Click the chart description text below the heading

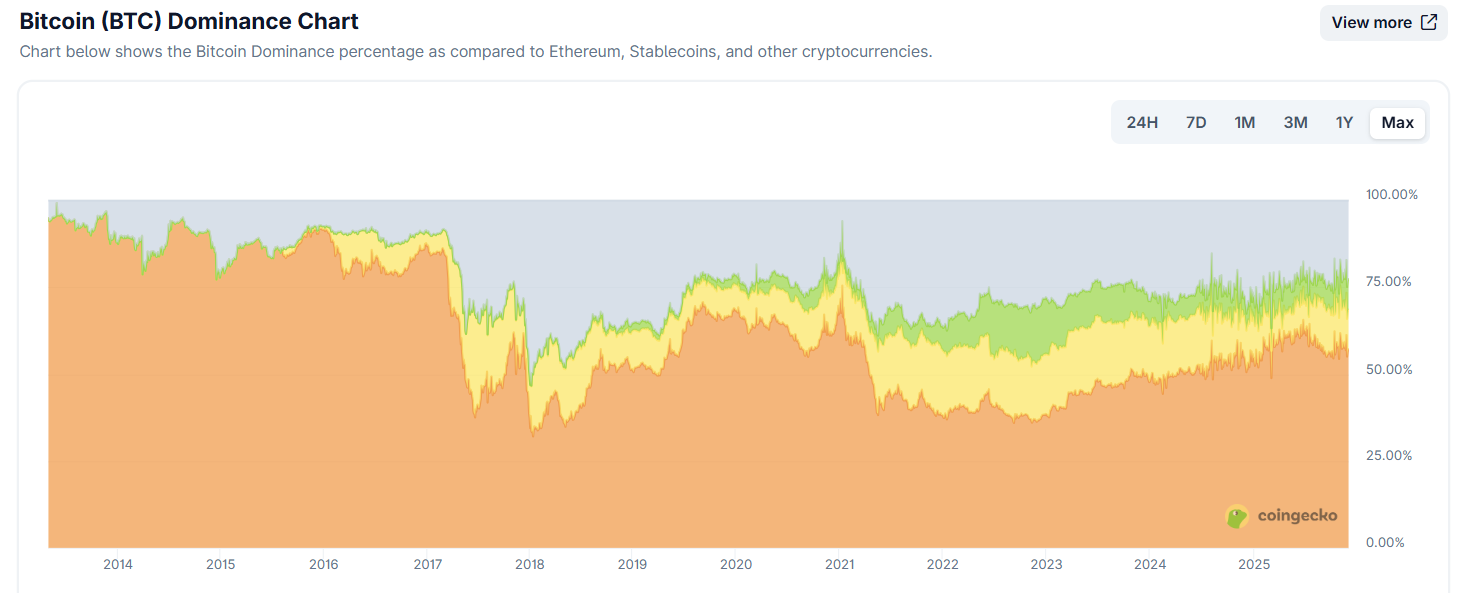pyautogui.click(x=475, y=51)
